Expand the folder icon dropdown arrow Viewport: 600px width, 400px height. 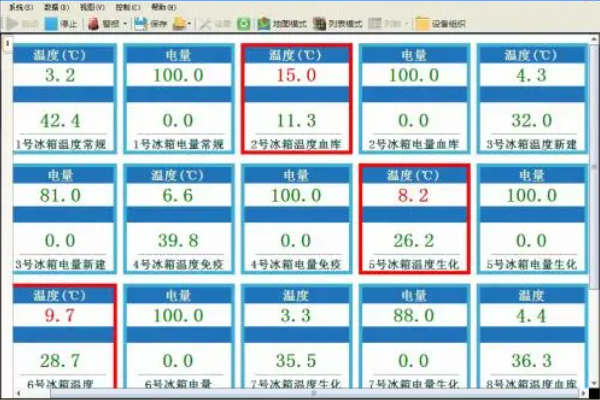pyautogui.click(x=190, y=22)
